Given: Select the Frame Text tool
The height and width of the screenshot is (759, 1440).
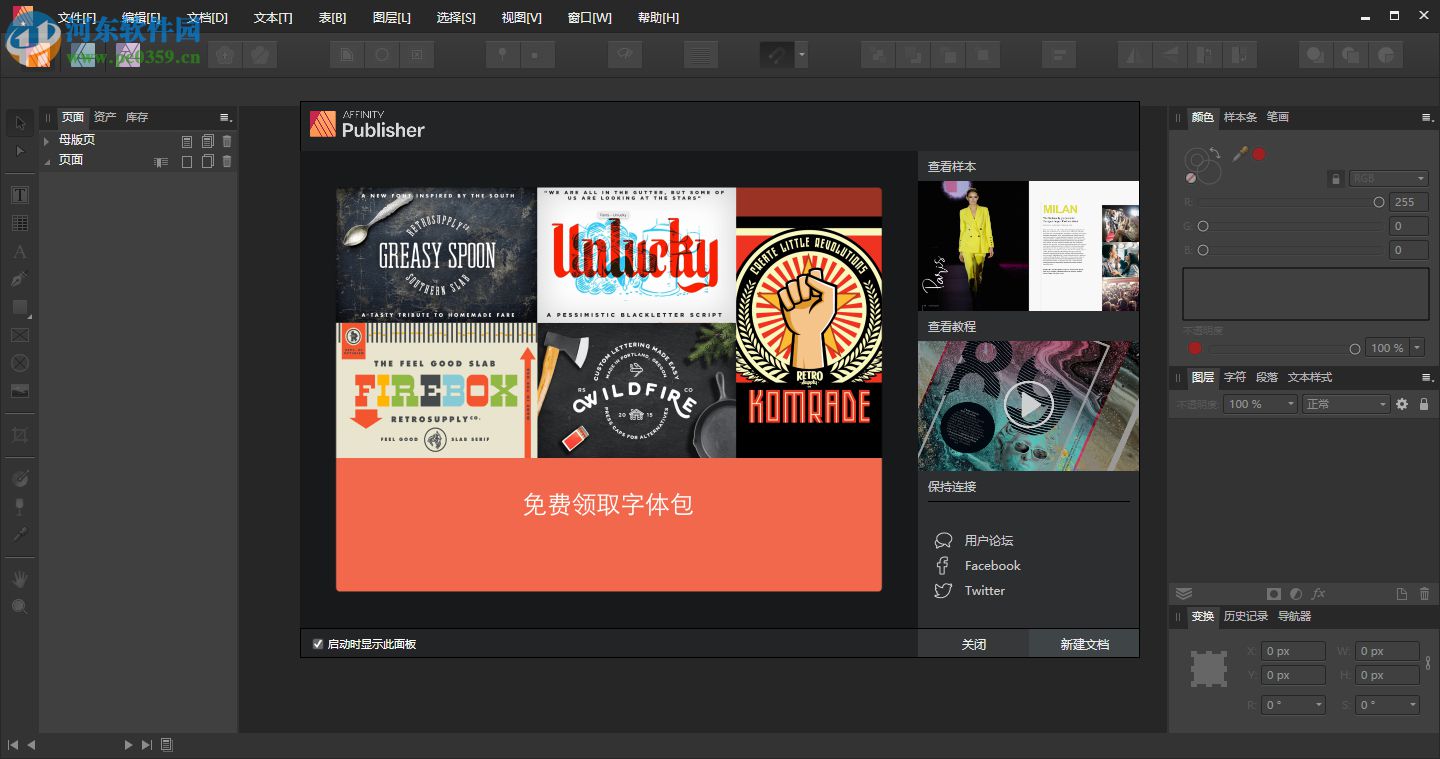Looking at the screenshot, I should click(x=19, y=195).
